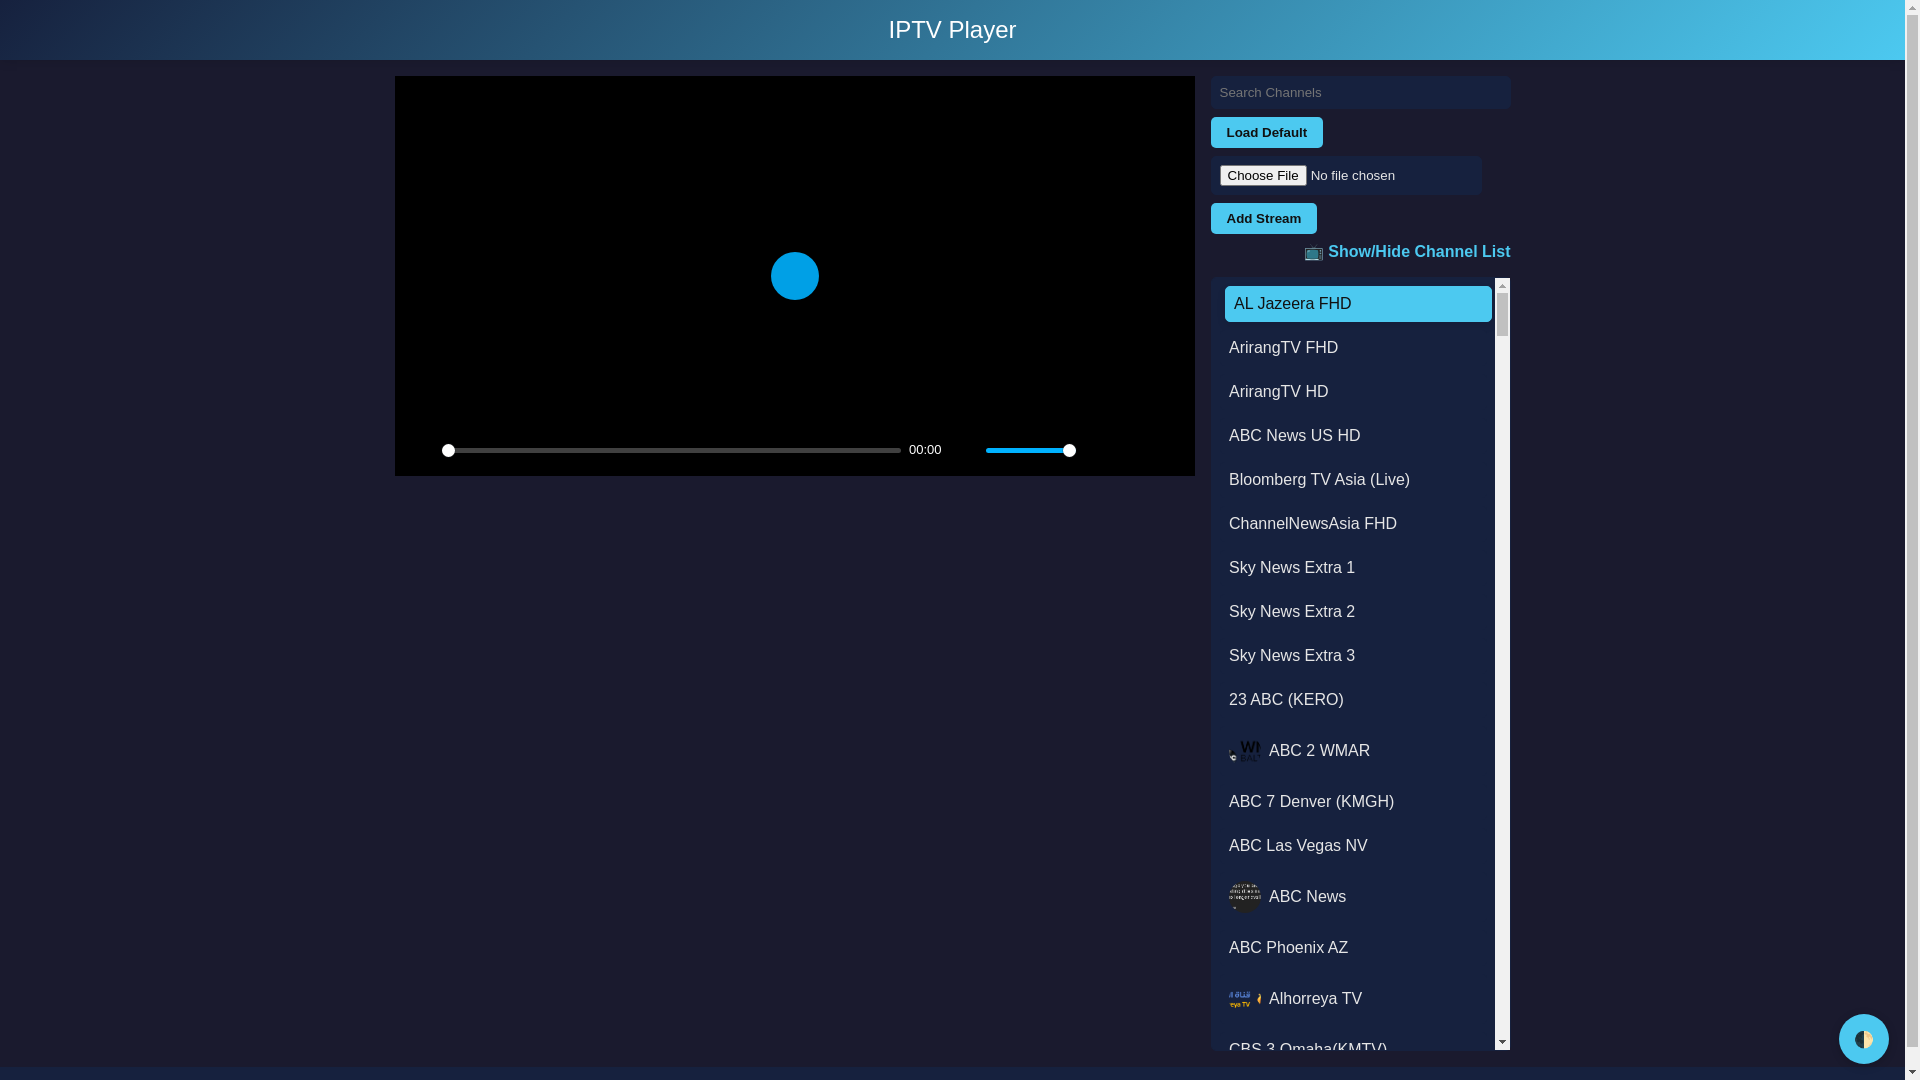The image size is (1920, 1080).
Task: Click the 00:00 playback time display
Action: coord(924,451)
